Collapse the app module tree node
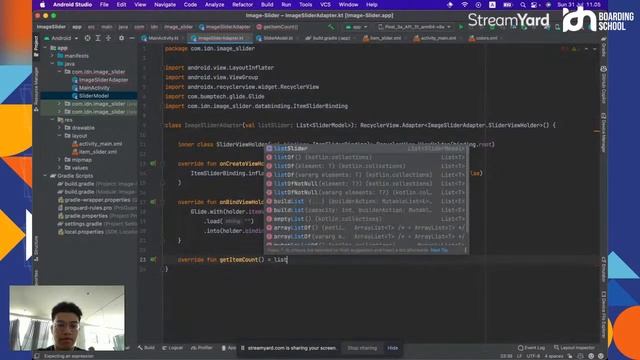 (46, 48)
